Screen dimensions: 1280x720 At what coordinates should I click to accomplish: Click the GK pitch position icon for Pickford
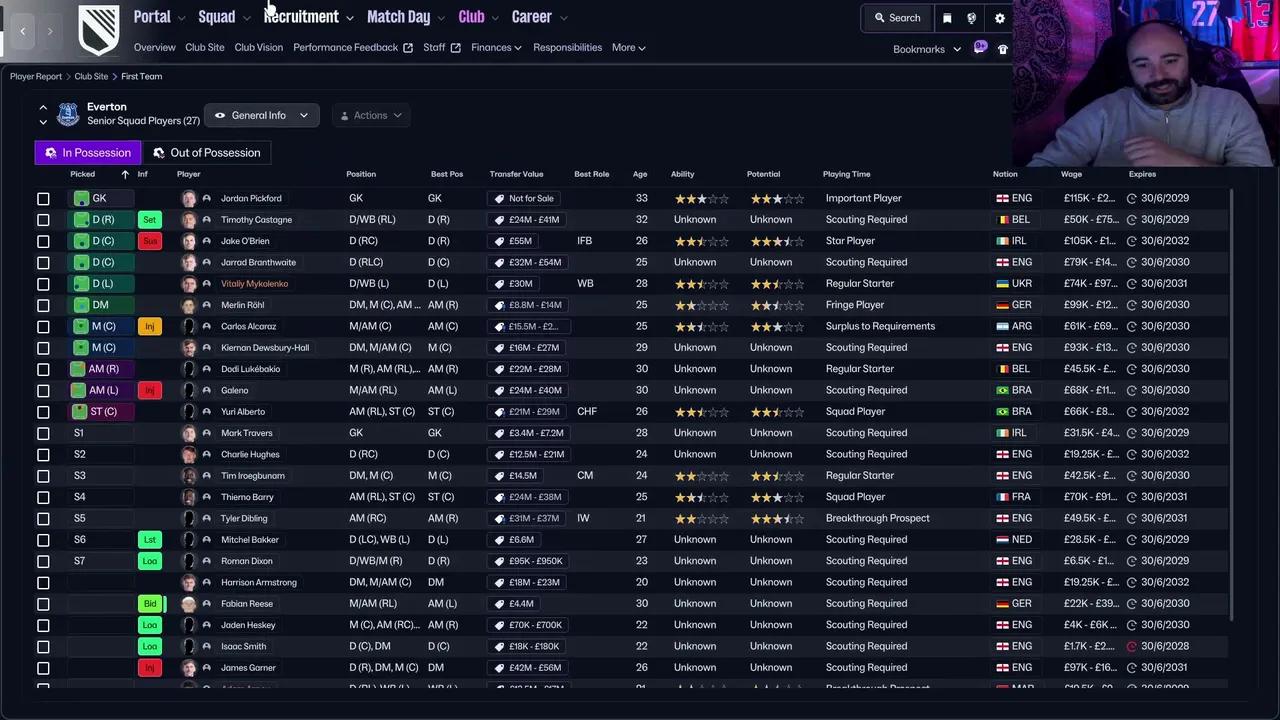pos(81,199)
